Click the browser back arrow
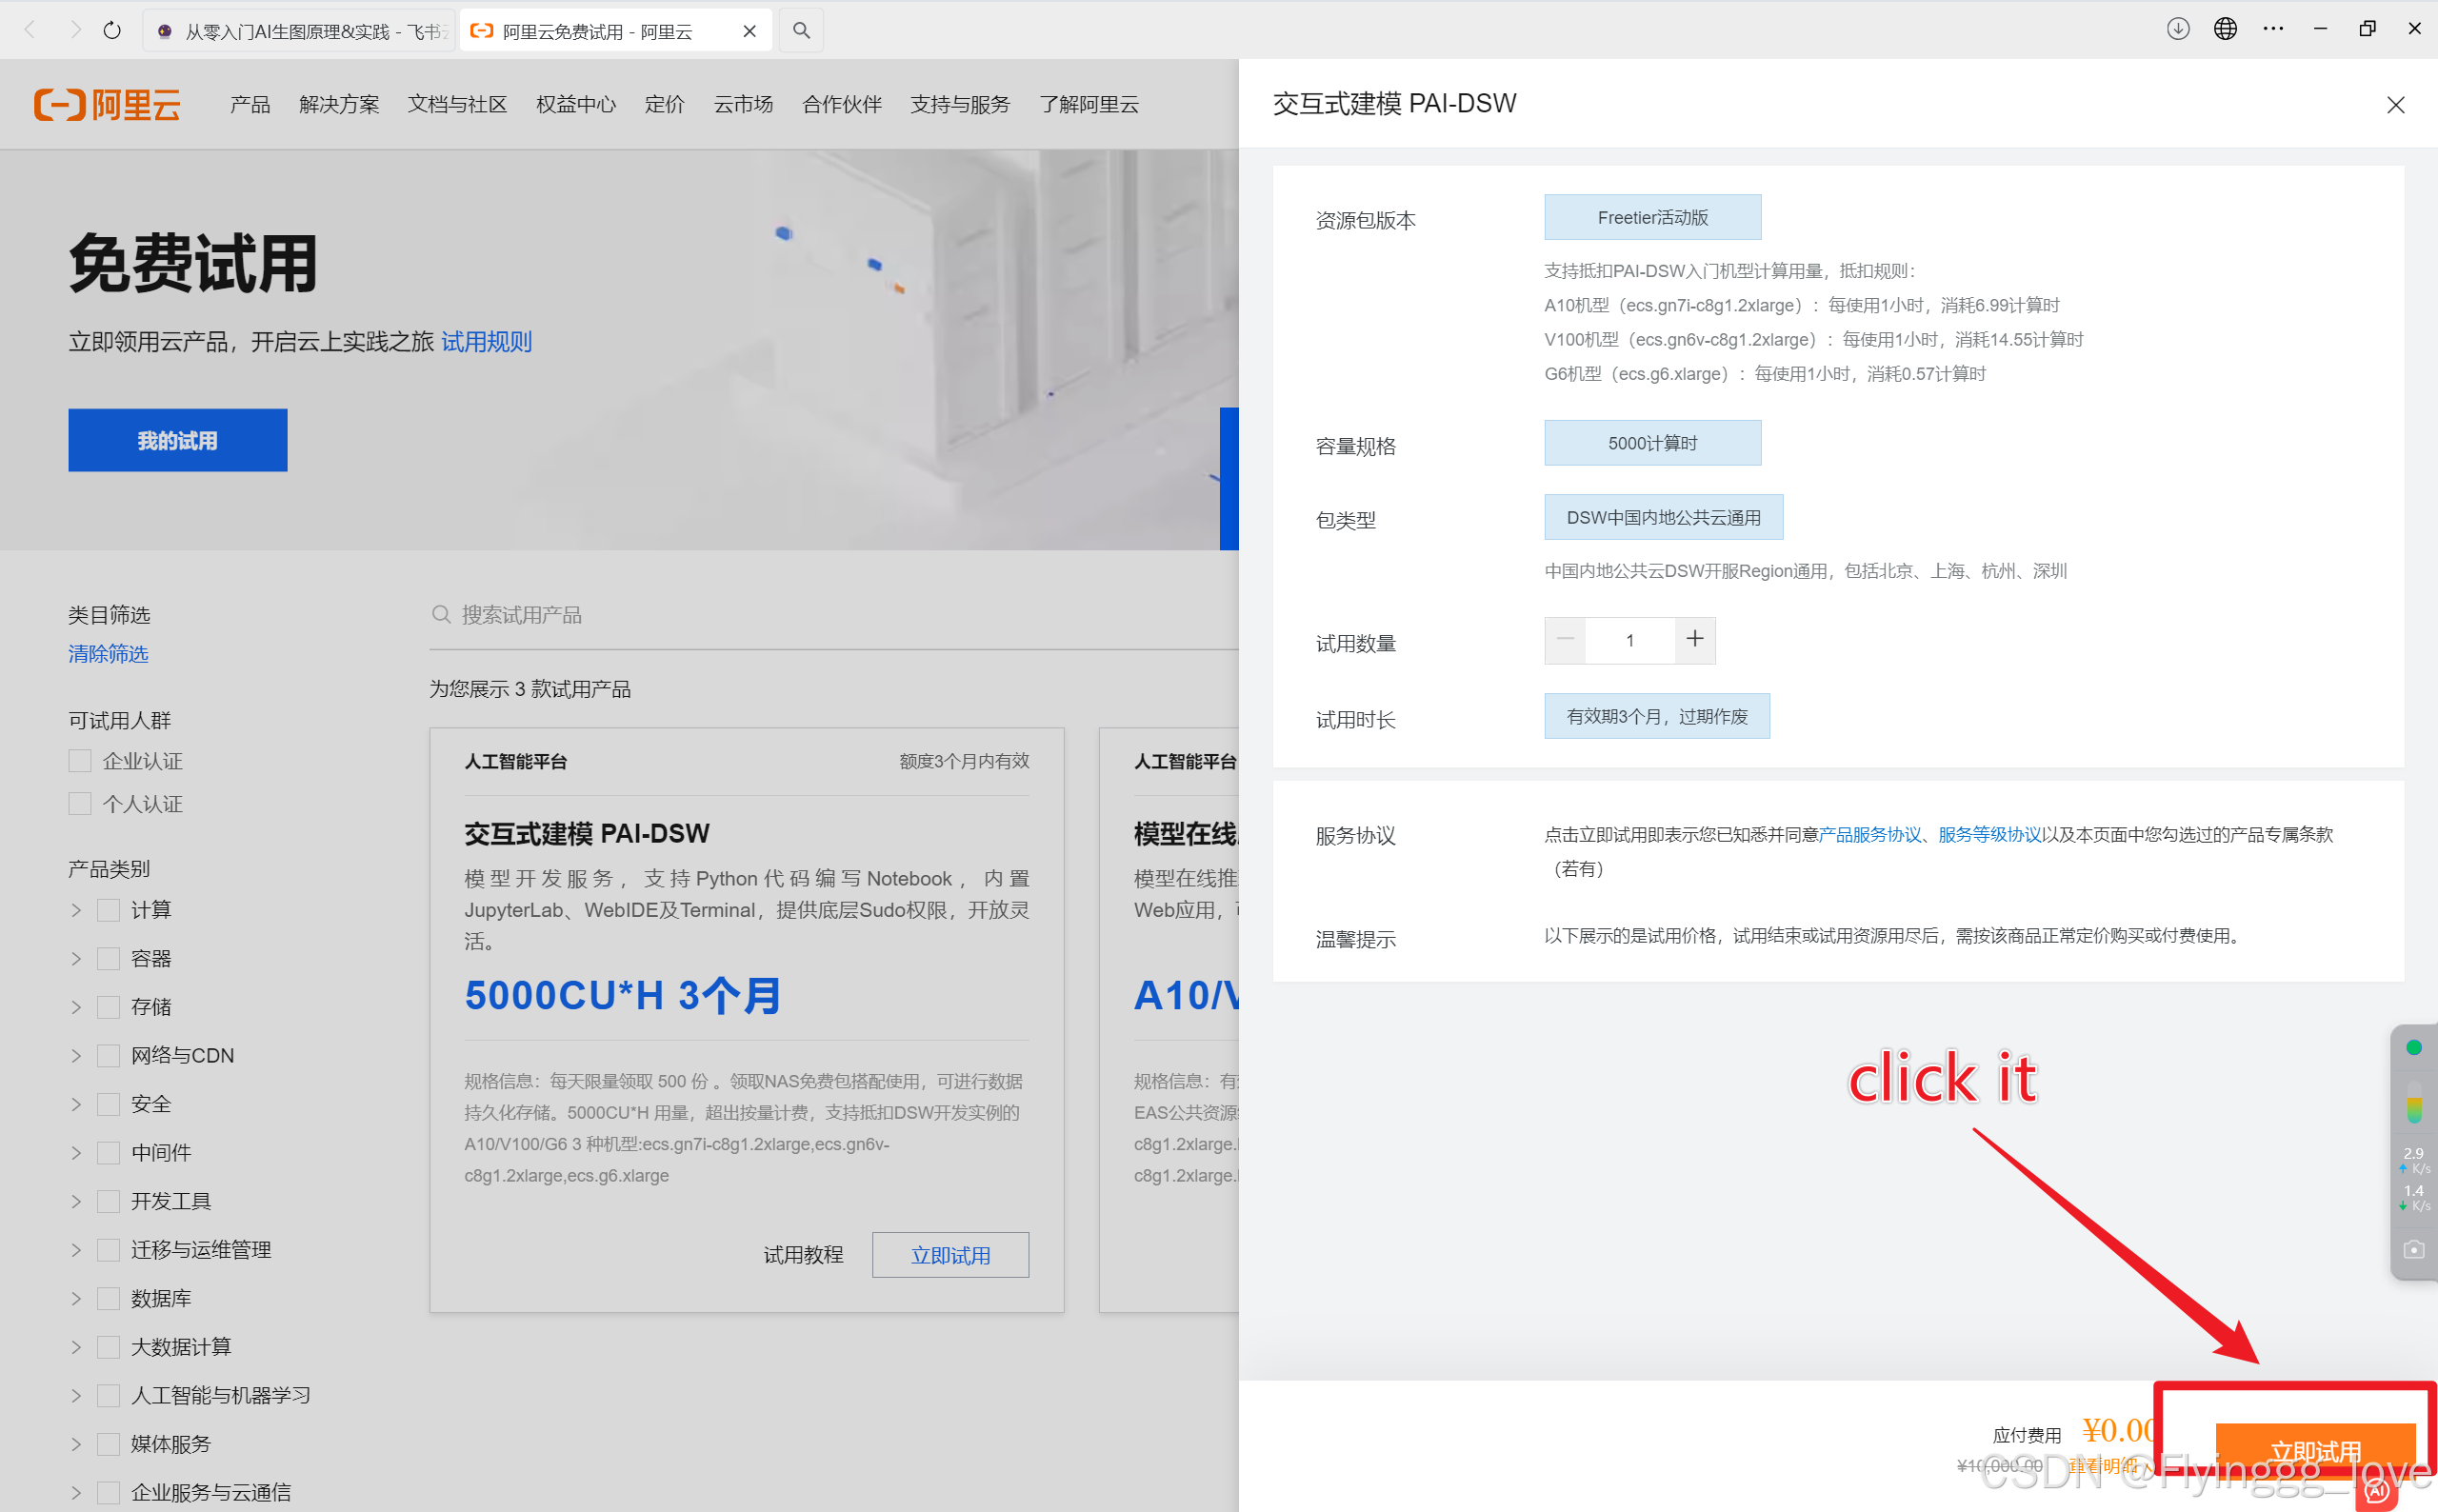This screenshot has height=1512, width=2438. point(30,30)
